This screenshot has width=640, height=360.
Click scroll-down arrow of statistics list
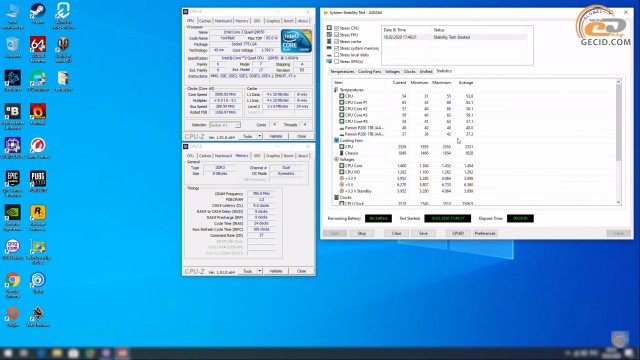pos(618,202)
